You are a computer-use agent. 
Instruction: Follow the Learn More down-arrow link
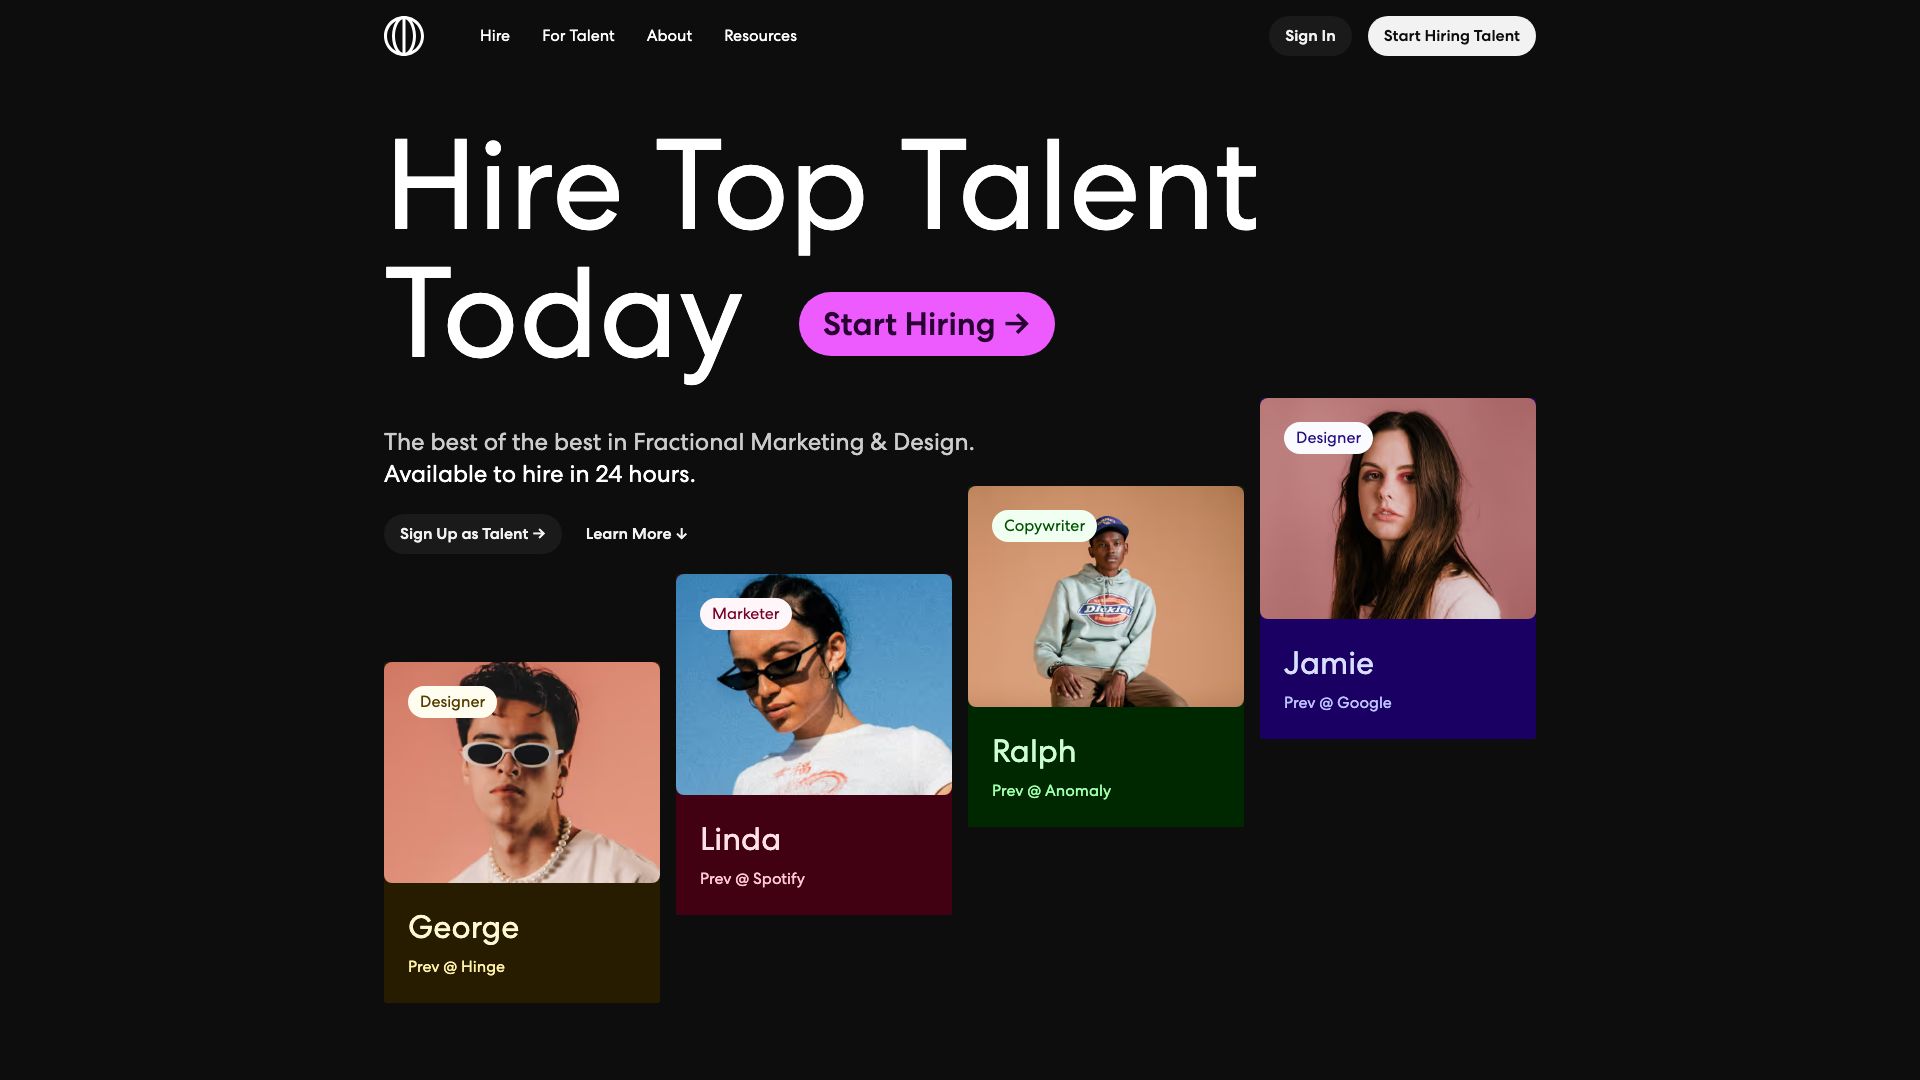[x=636, y=534]
